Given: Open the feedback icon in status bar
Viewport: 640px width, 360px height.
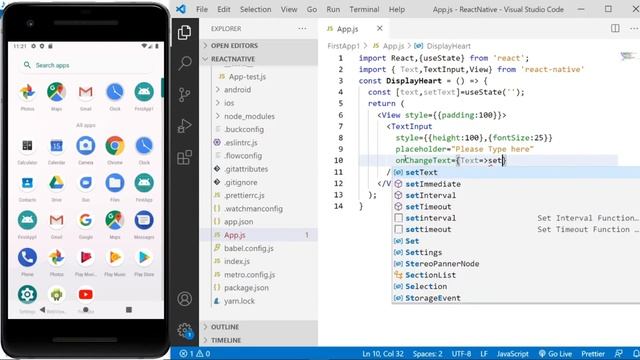Looking at the screenshot, I should pos(619,353).
